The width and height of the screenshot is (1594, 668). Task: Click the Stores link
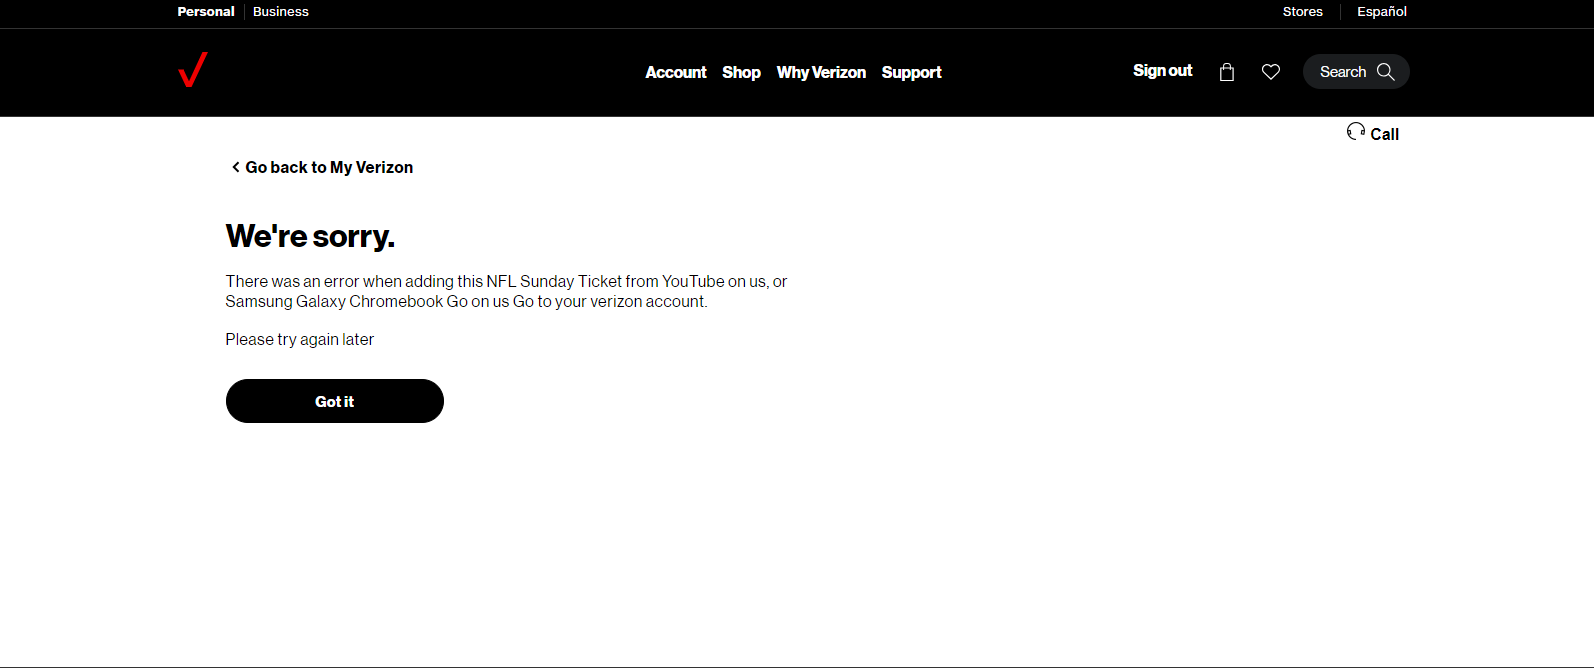[x=1302, y=12]
